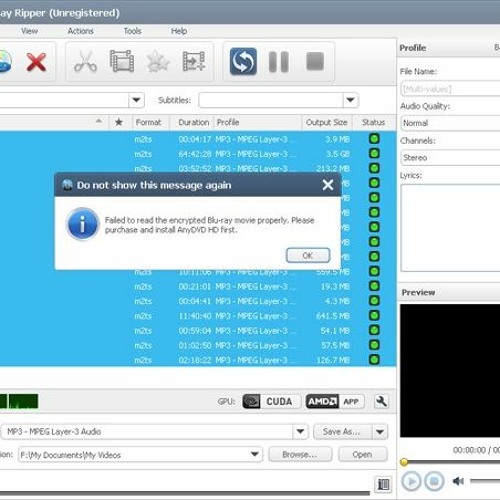
Task: Open the Save As dropdown arrow
Action: (x=380, y=432)
